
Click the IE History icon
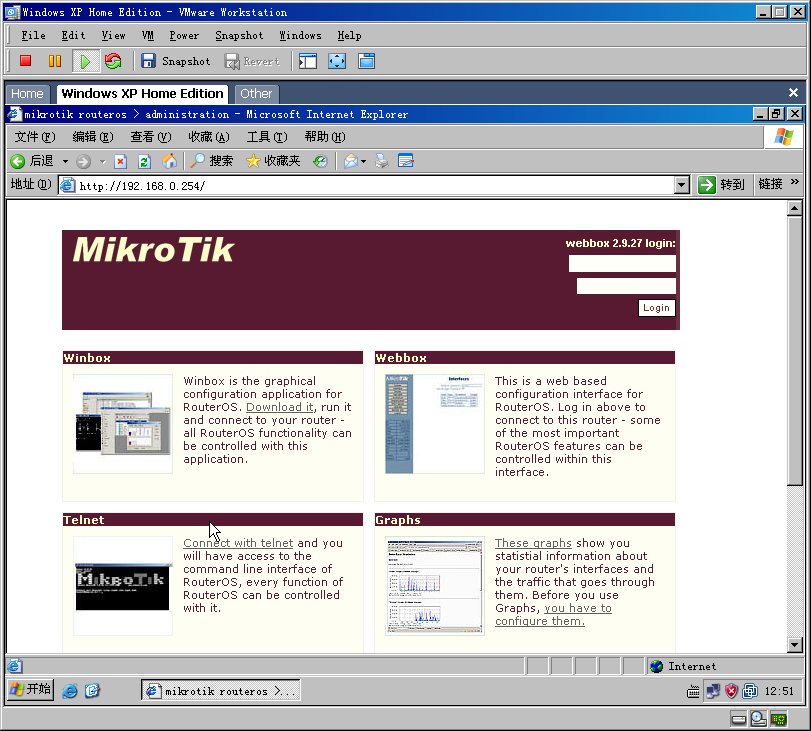[320, 161]
